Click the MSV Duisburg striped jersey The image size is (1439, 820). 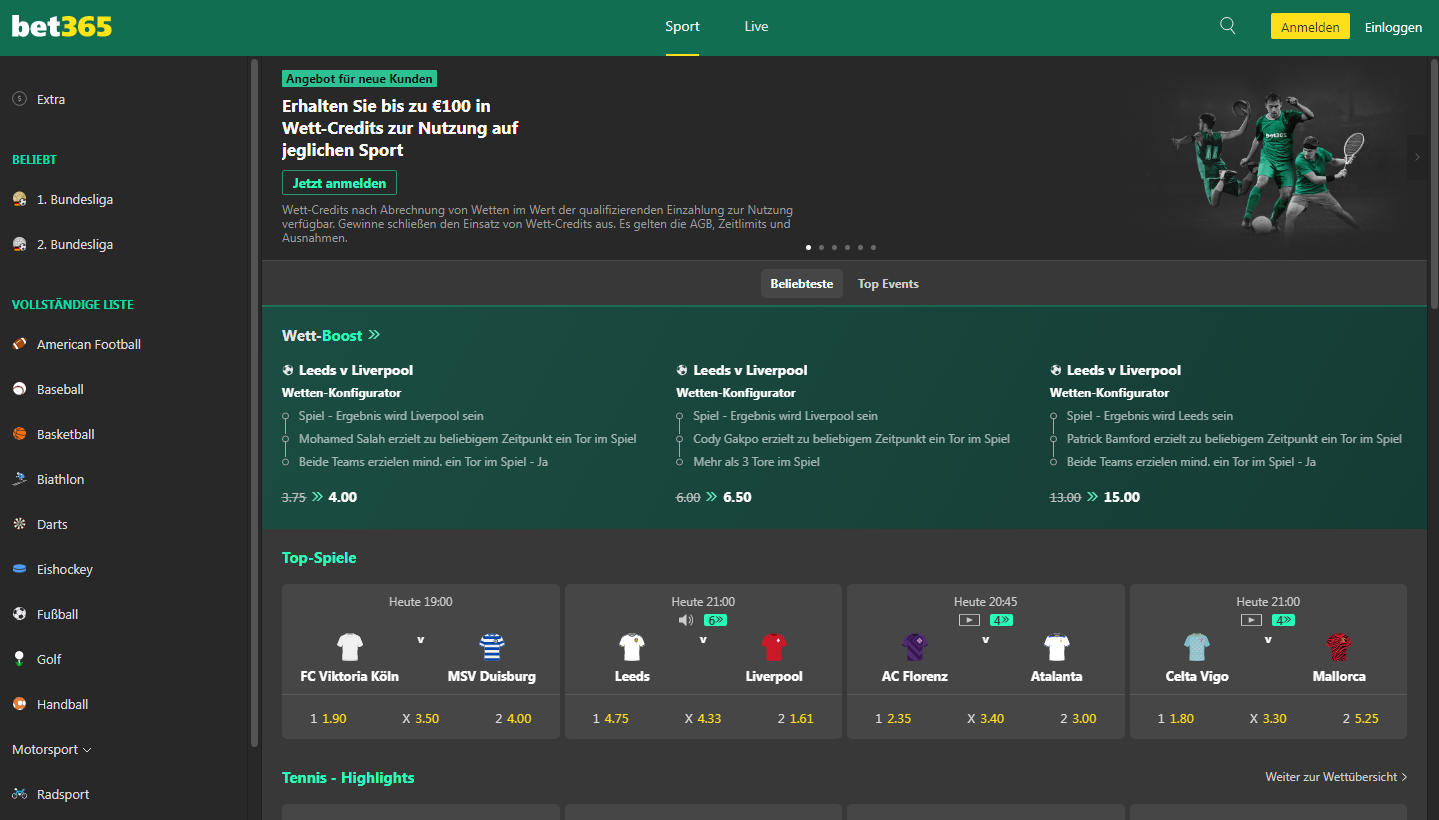pyautogui.click(x=491, y=647)
